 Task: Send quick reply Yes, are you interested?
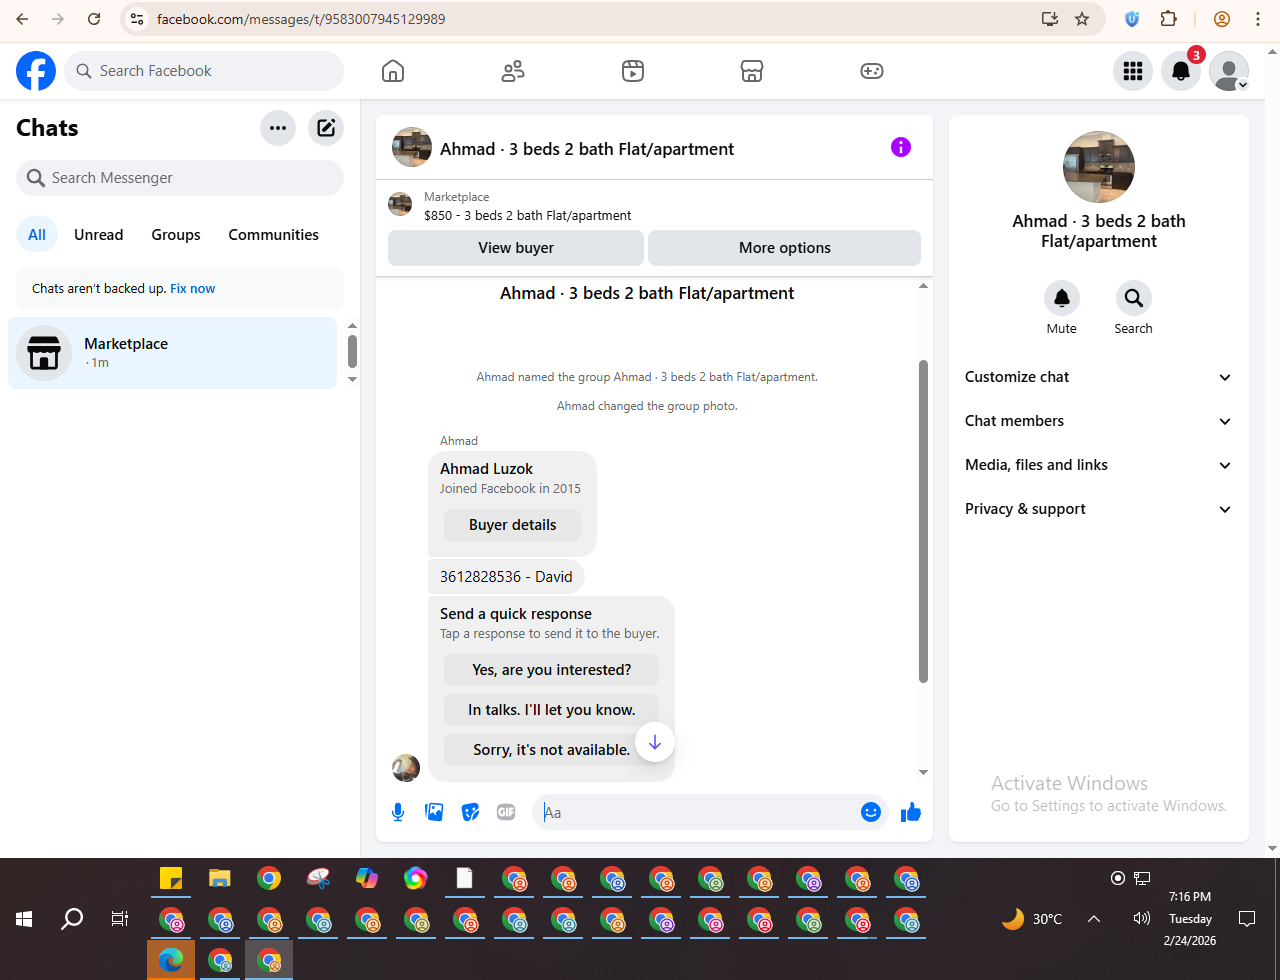click(x=552, y=670)
